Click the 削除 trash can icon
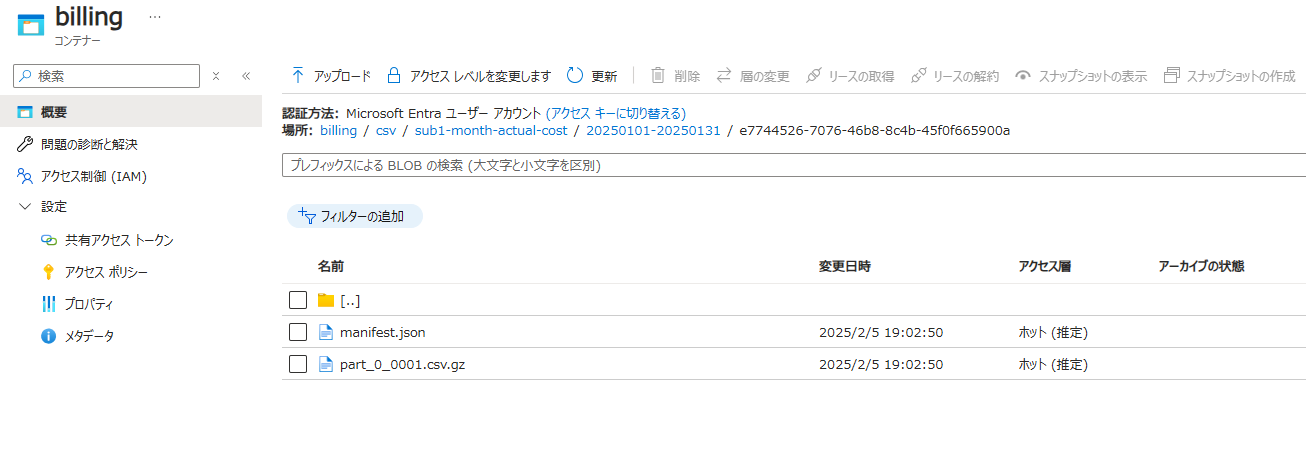This screenshot has width=1306, height=453. [658, 75]
